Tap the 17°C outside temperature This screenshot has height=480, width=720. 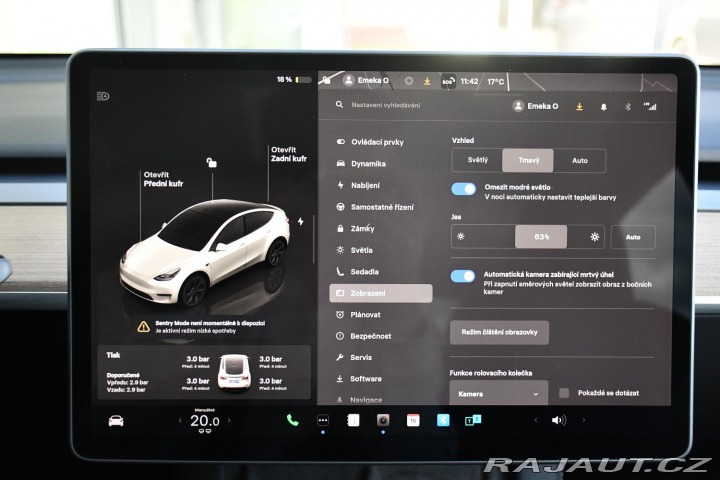[x=495, y=82]
